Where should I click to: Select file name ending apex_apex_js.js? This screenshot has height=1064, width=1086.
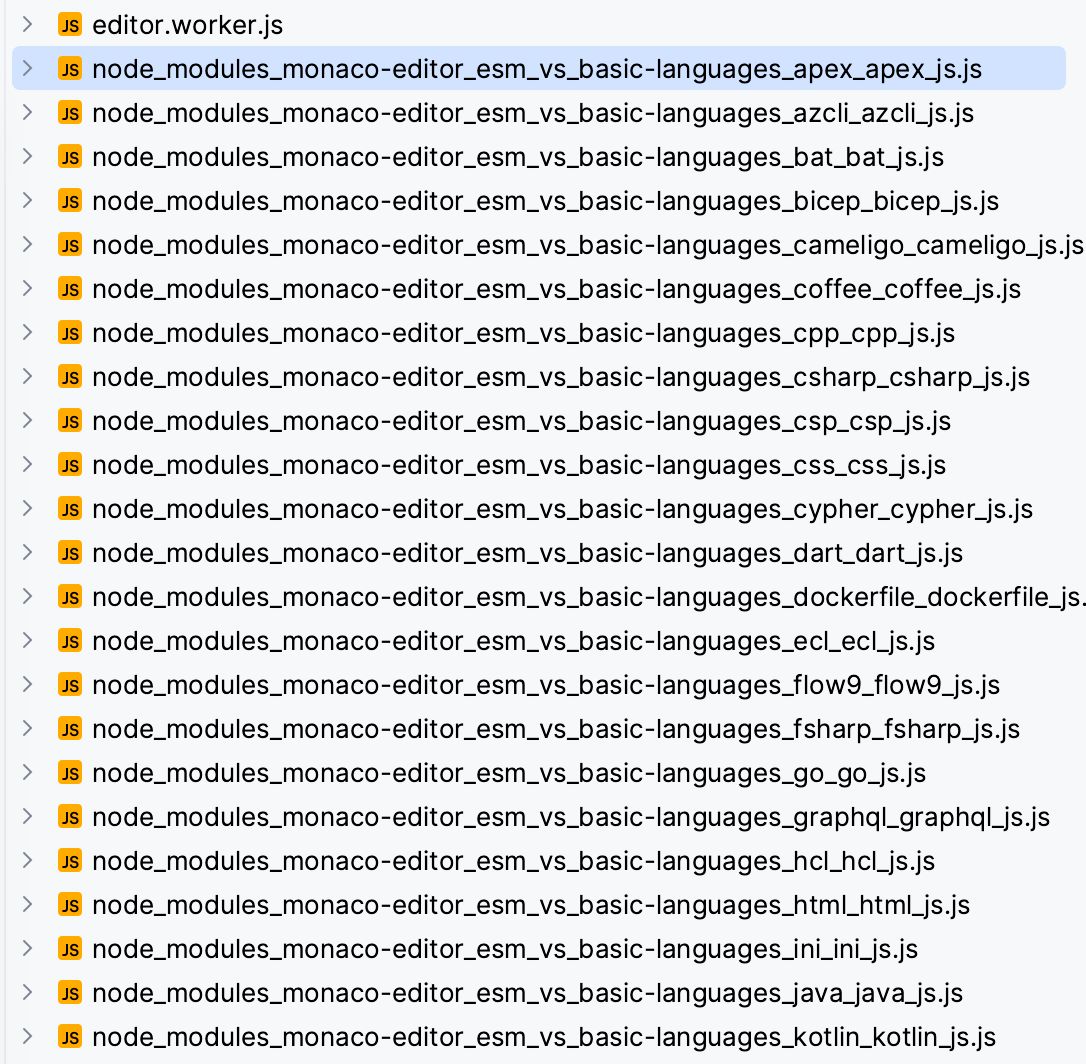coord(537,69)
